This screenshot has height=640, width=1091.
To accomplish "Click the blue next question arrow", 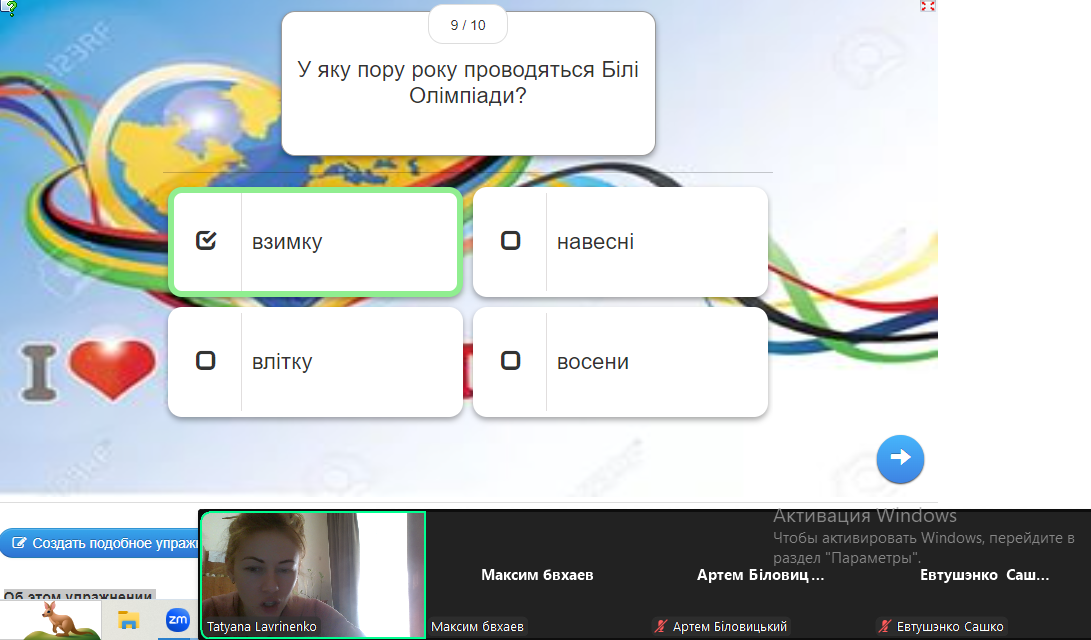I will pyautogui.click(x=900, y=458).
